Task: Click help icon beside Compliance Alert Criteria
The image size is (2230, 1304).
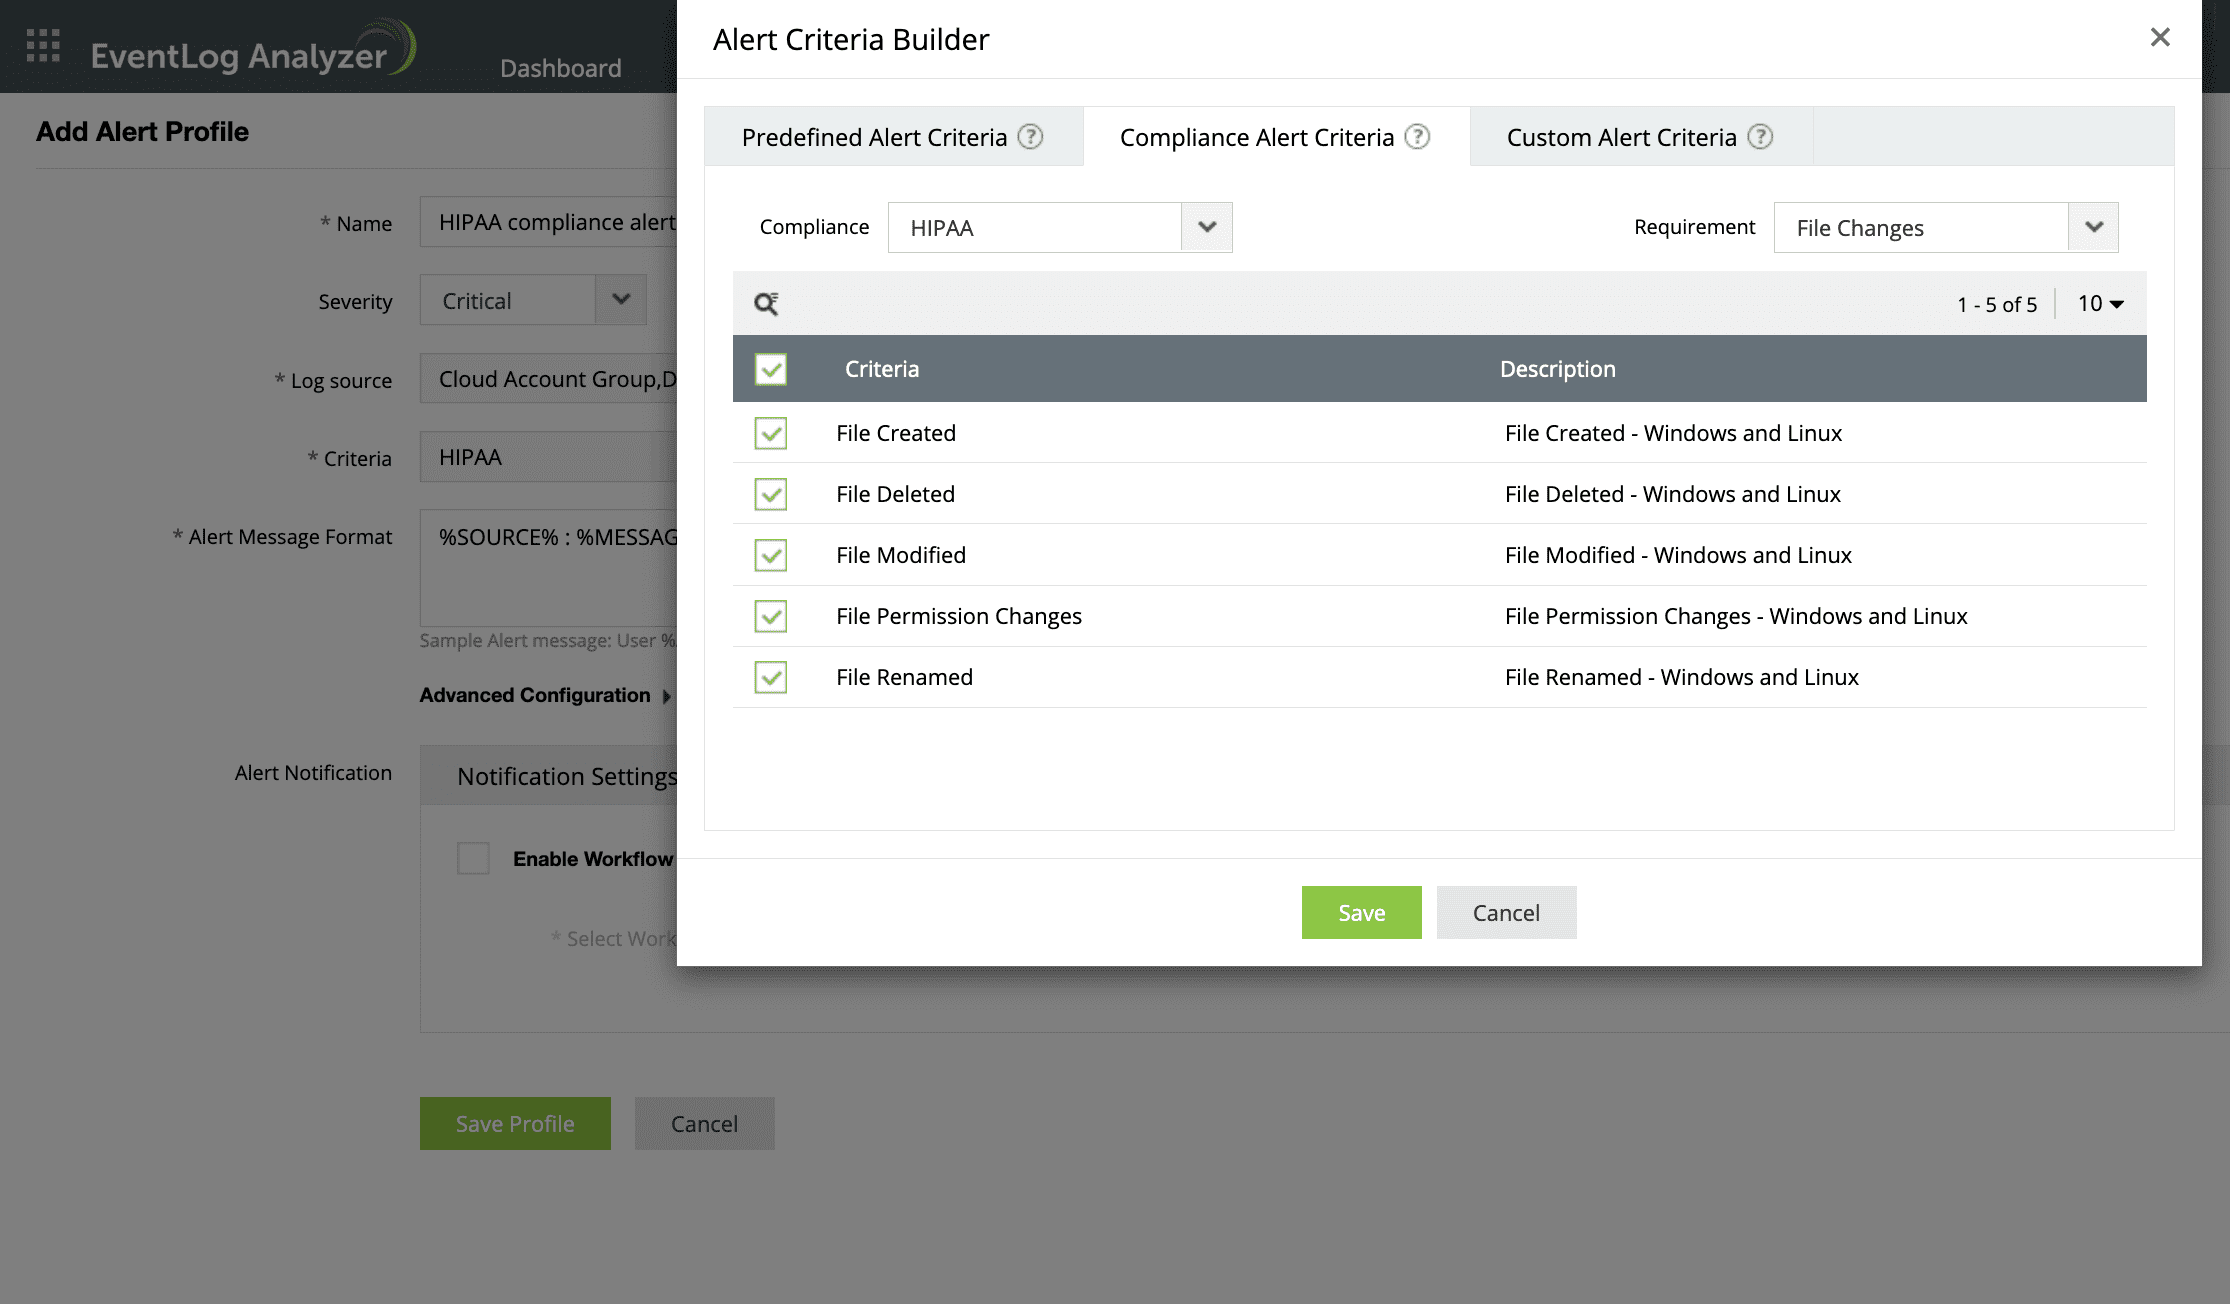Action: [x=1417, y=137]
